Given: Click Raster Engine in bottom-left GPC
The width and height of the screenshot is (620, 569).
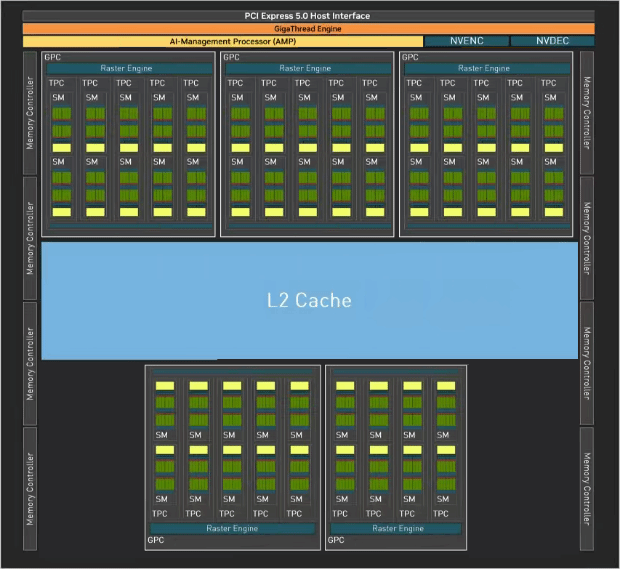Looking at the screenshot, I should coord(232,528).
